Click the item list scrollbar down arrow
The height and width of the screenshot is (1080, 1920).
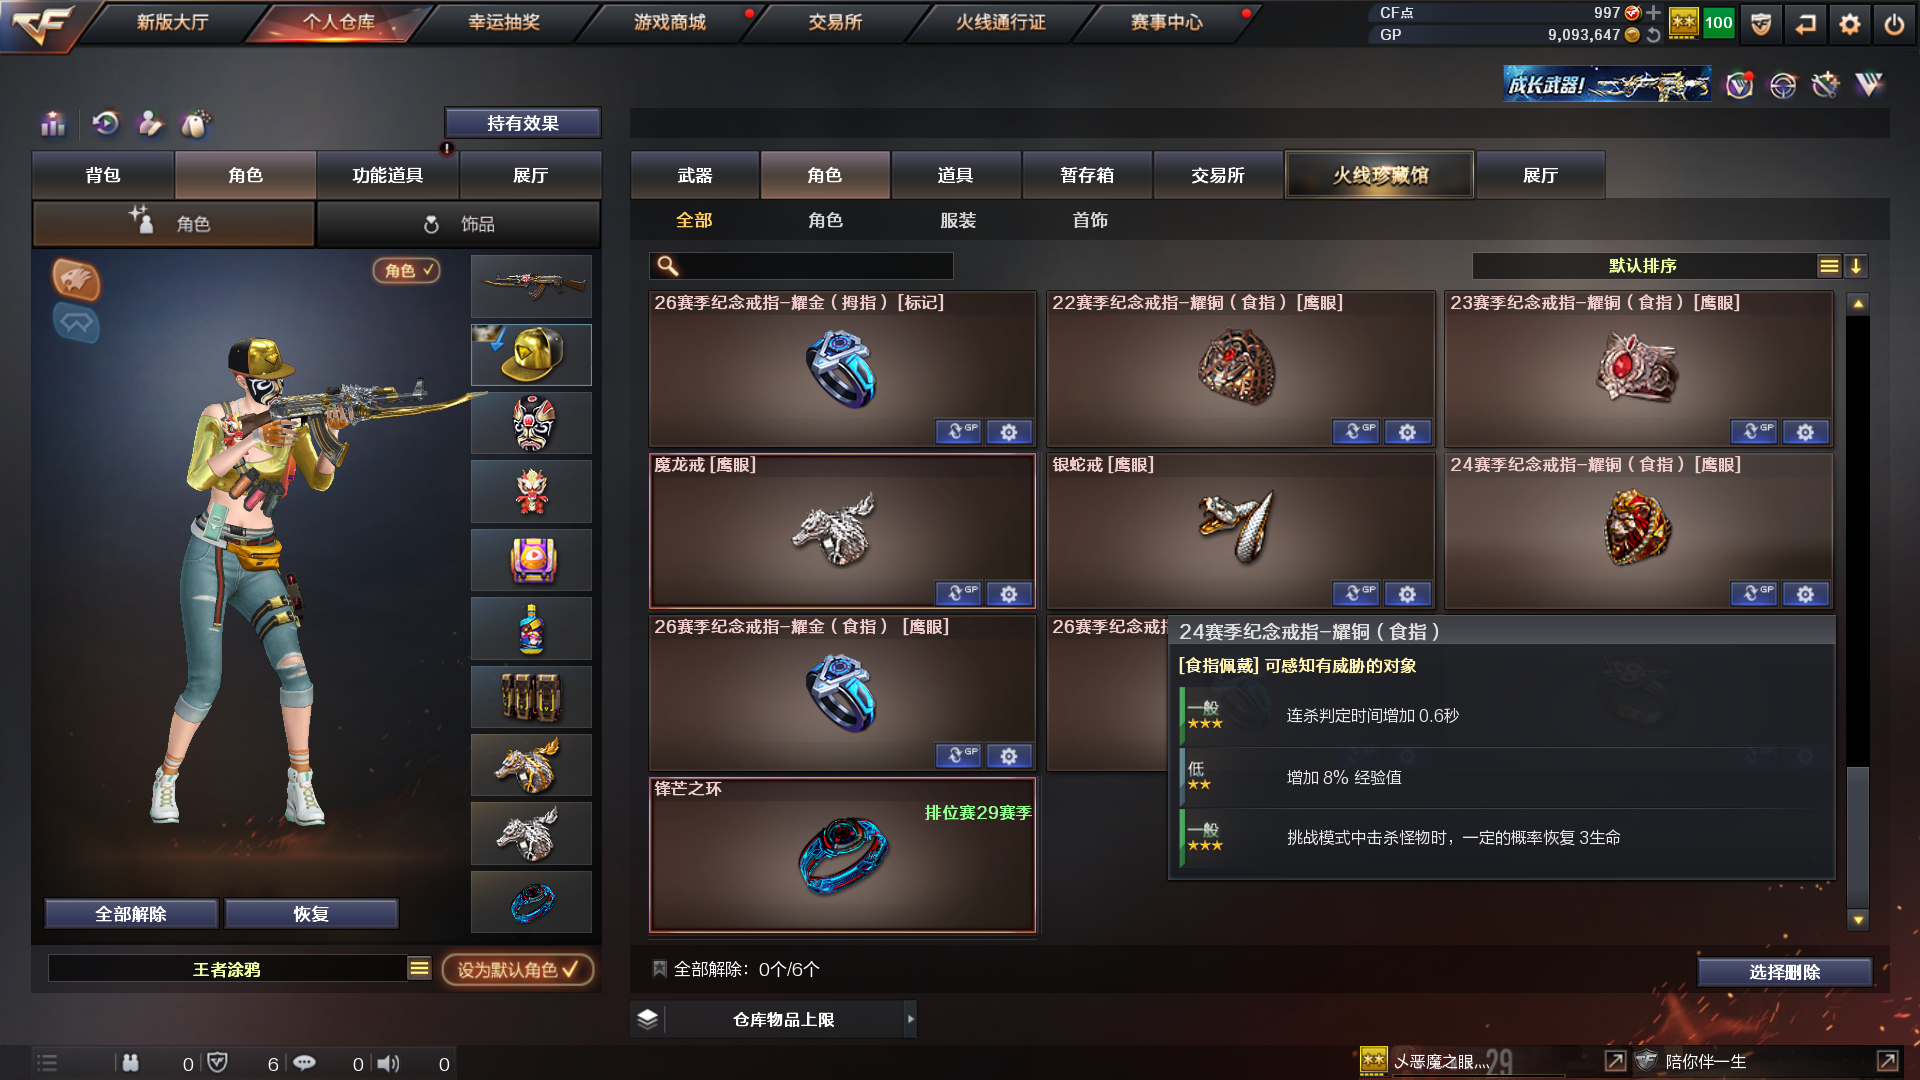tap(1858, 920)
